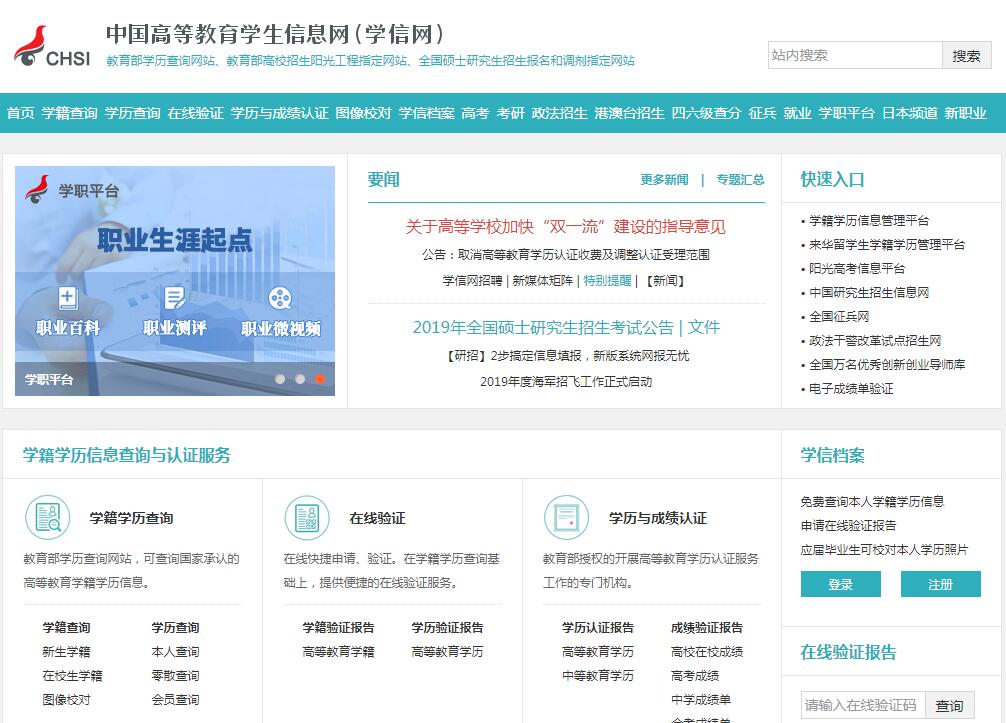Click the 查询 verification query button
The image size is (1006, 723).
pos(950,706)
